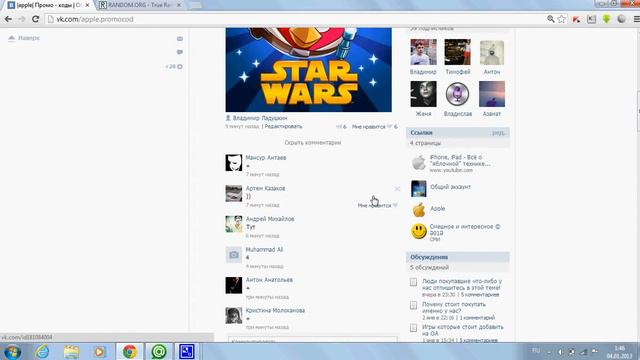The height and width of the screenshot is (360, 640).
Task: Open the Chrome menu button
Action: click(636, 19)
